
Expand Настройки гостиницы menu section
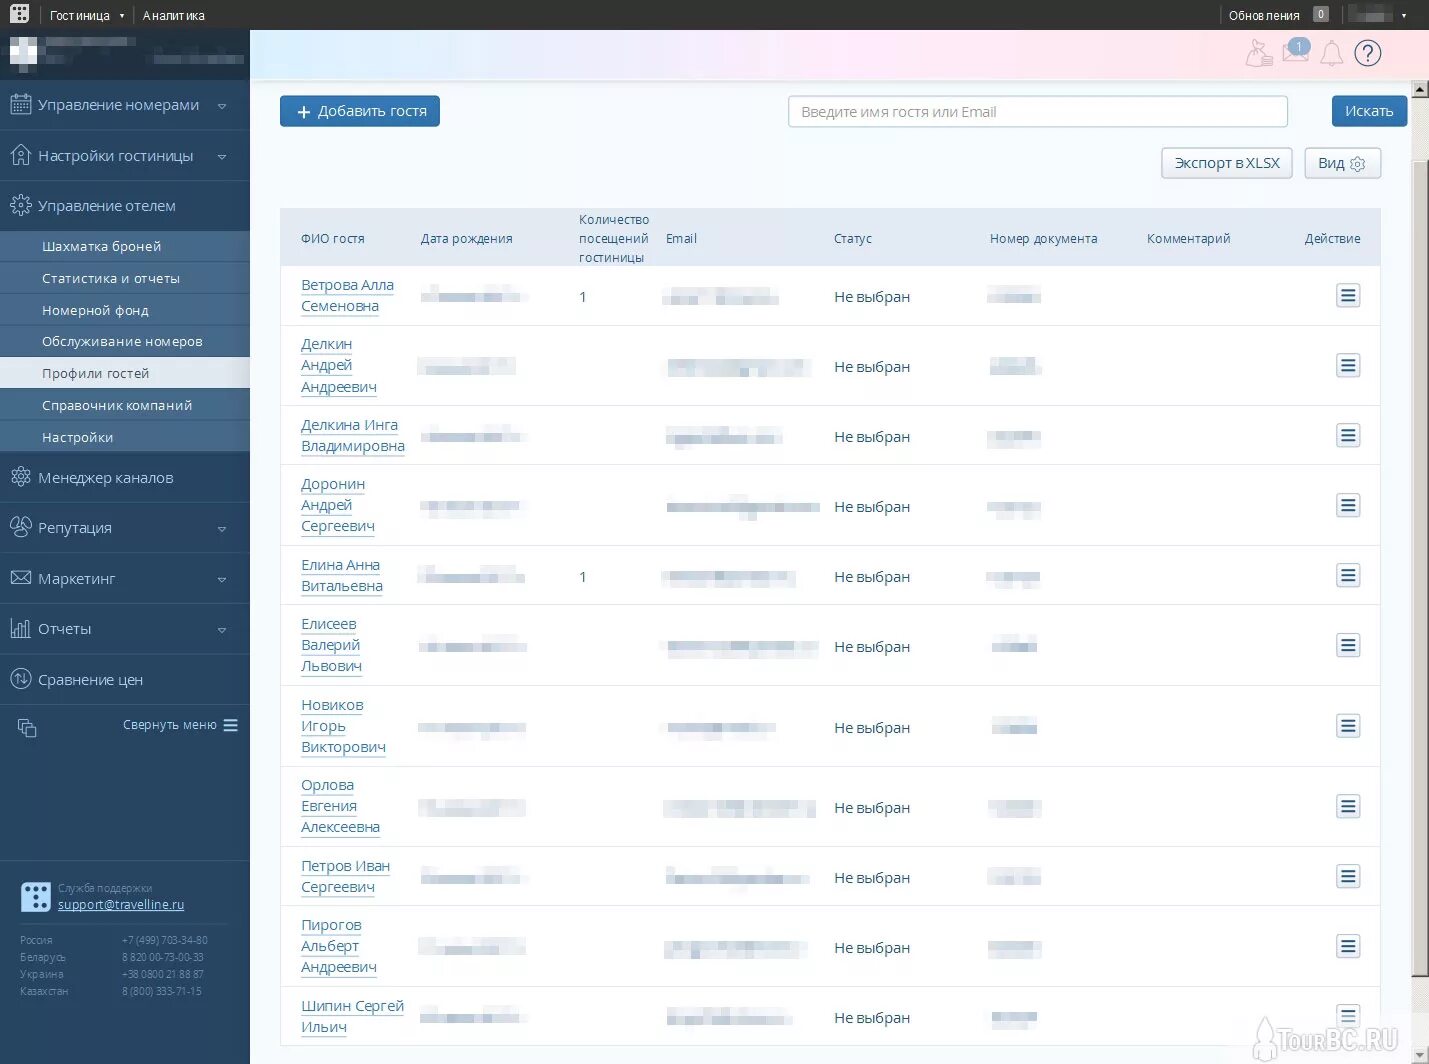pyautogui.click(x=124, y=156)
